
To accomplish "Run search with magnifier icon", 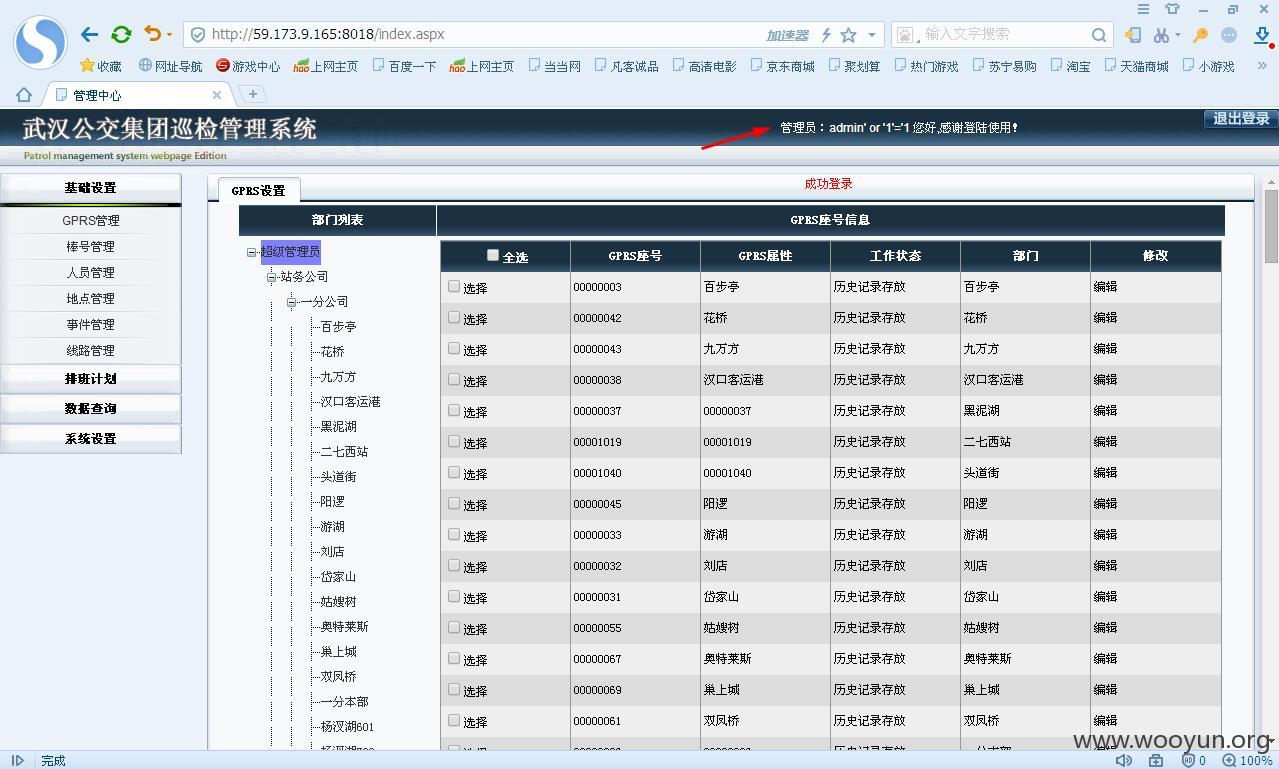I will point(1098,35).
